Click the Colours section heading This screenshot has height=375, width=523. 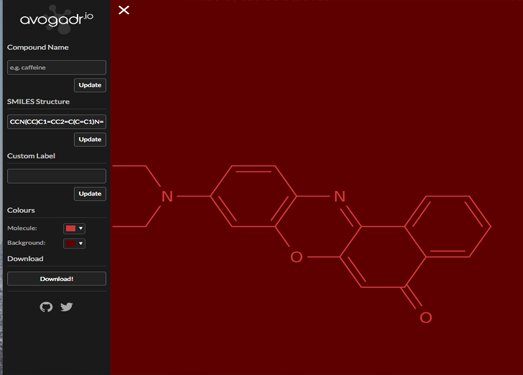[21, 211]
